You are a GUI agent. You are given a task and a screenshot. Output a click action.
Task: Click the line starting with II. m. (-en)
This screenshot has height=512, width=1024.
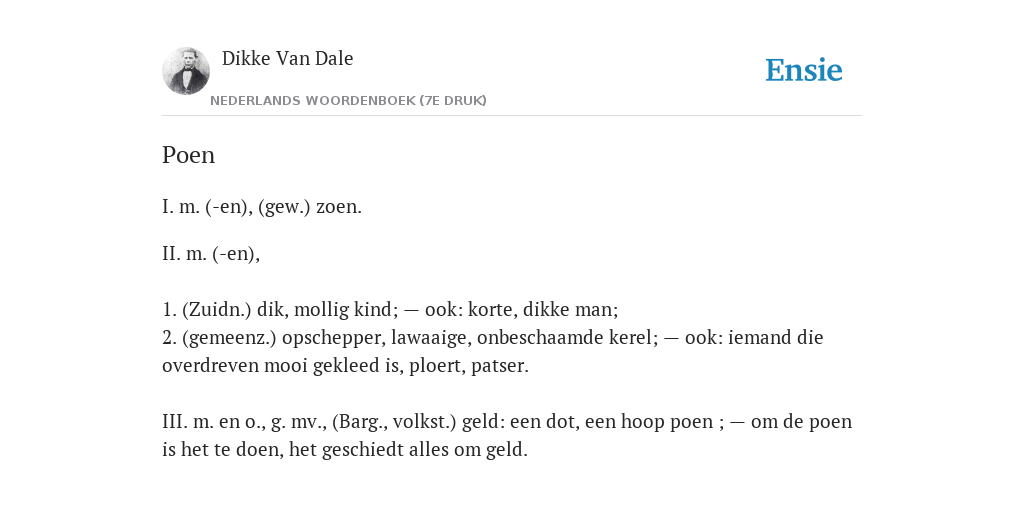tap(211, 253)
